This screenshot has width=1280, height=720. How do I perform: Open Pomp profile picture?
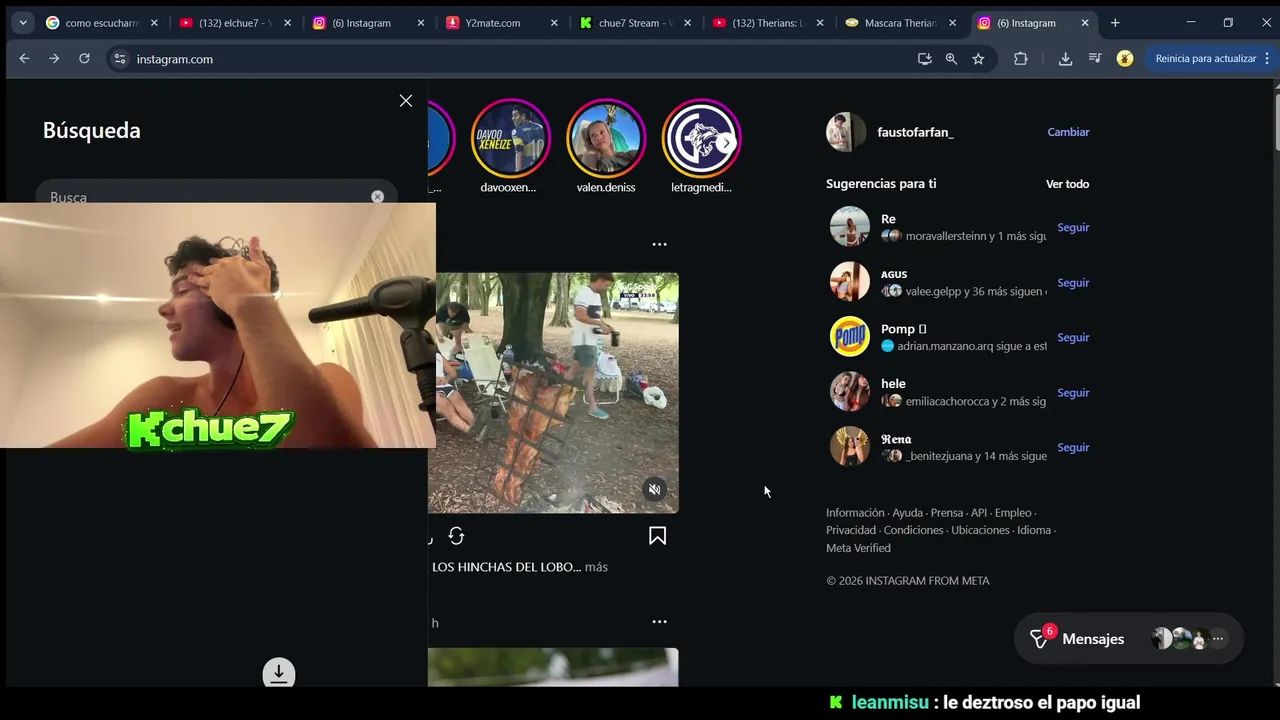tap(850, 337)
